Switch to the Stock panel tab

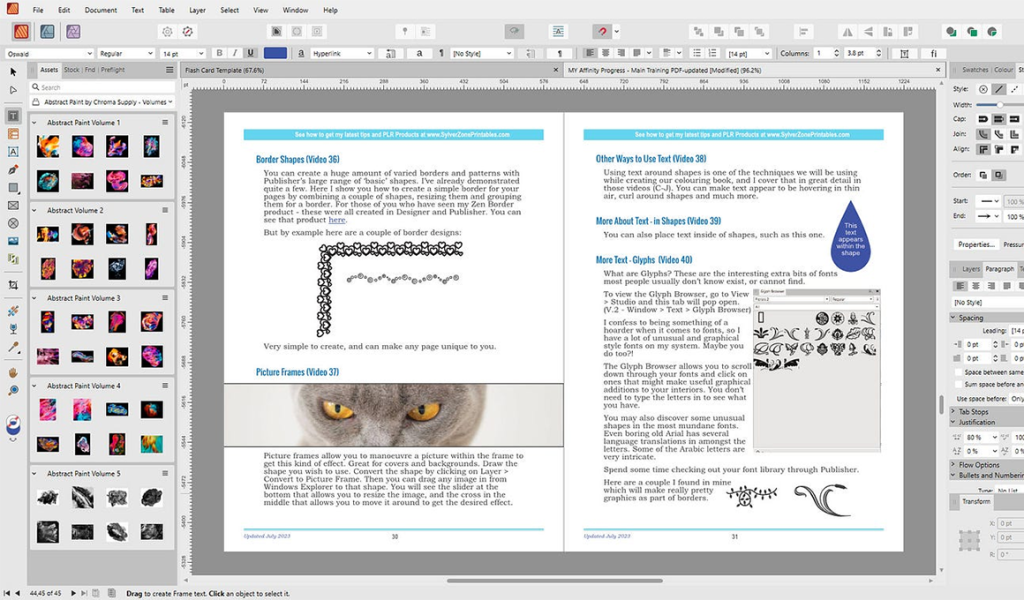click(71, 70)
